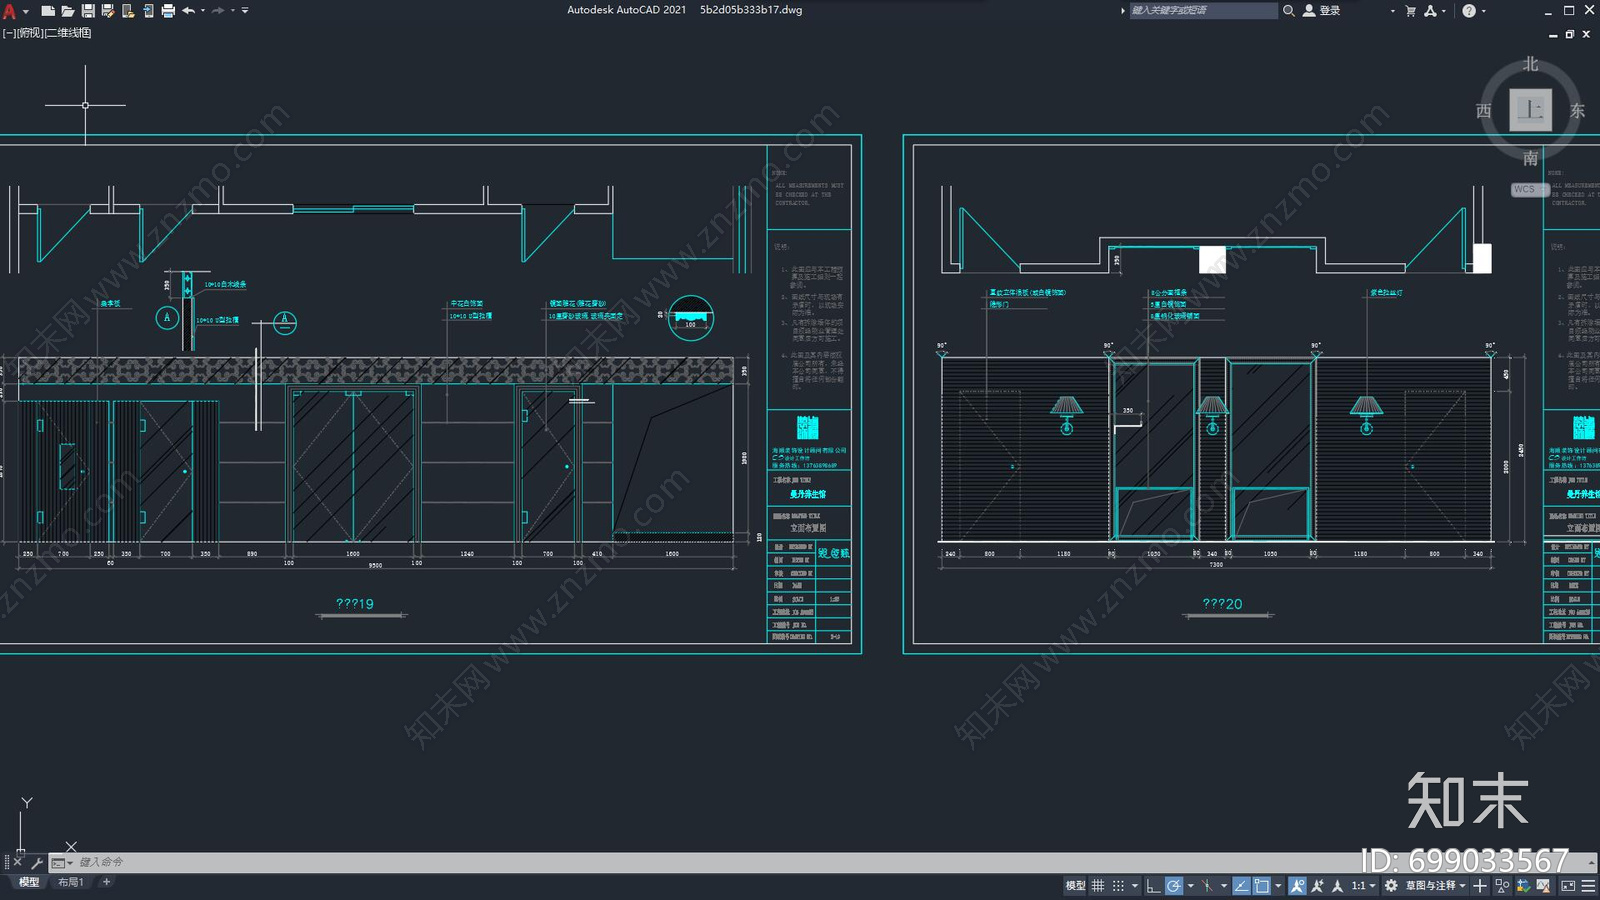
Task: Open the Help question mark icon
Action: [x=1468, y=11]
